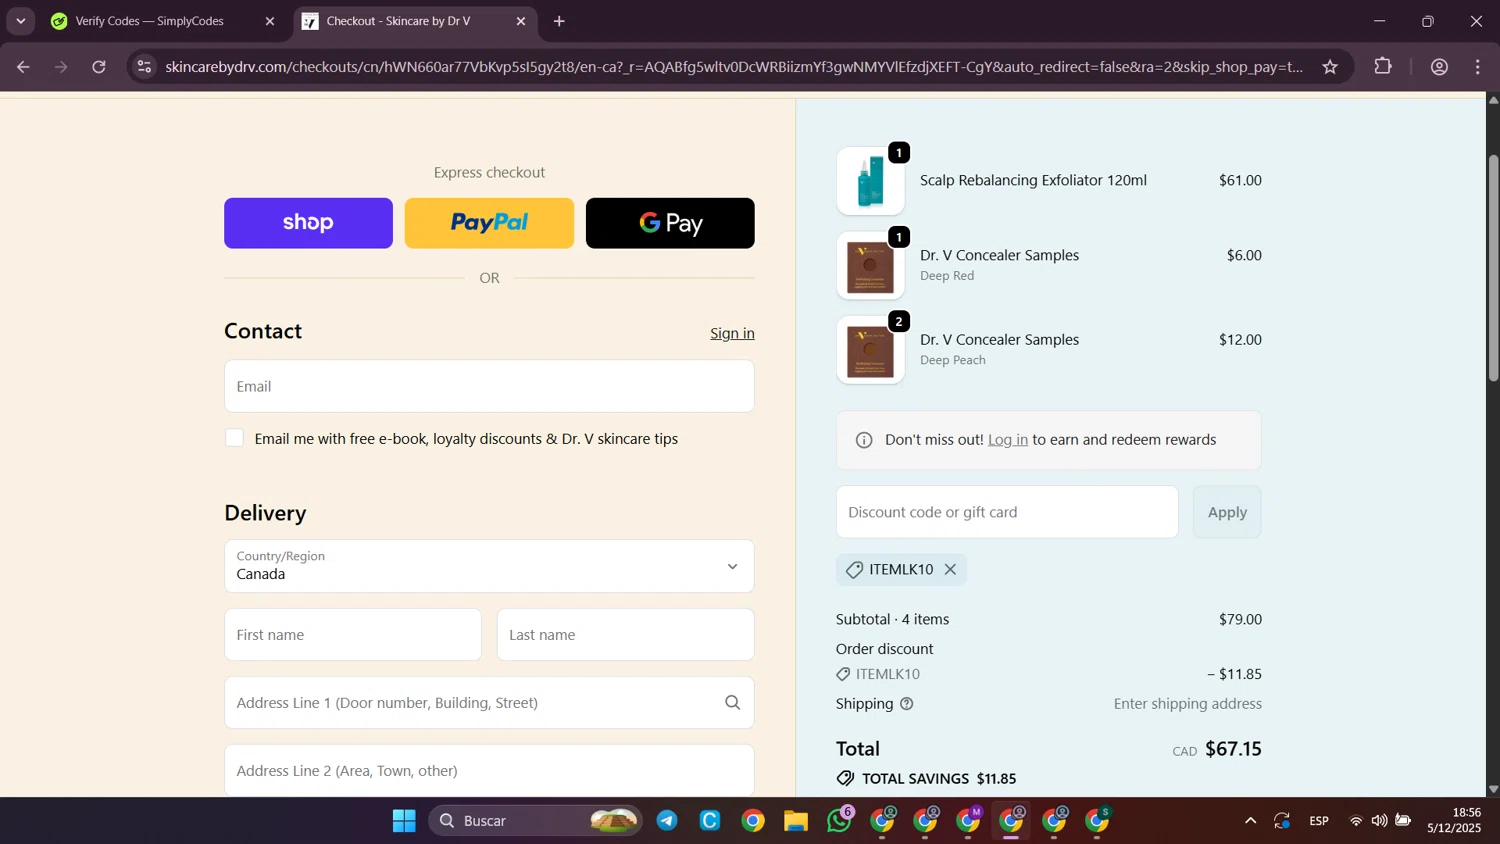The height and width of the screenshot is (844, 1500).
Task: Open Chrome three-dot menu
Action: pos(1478,67)
